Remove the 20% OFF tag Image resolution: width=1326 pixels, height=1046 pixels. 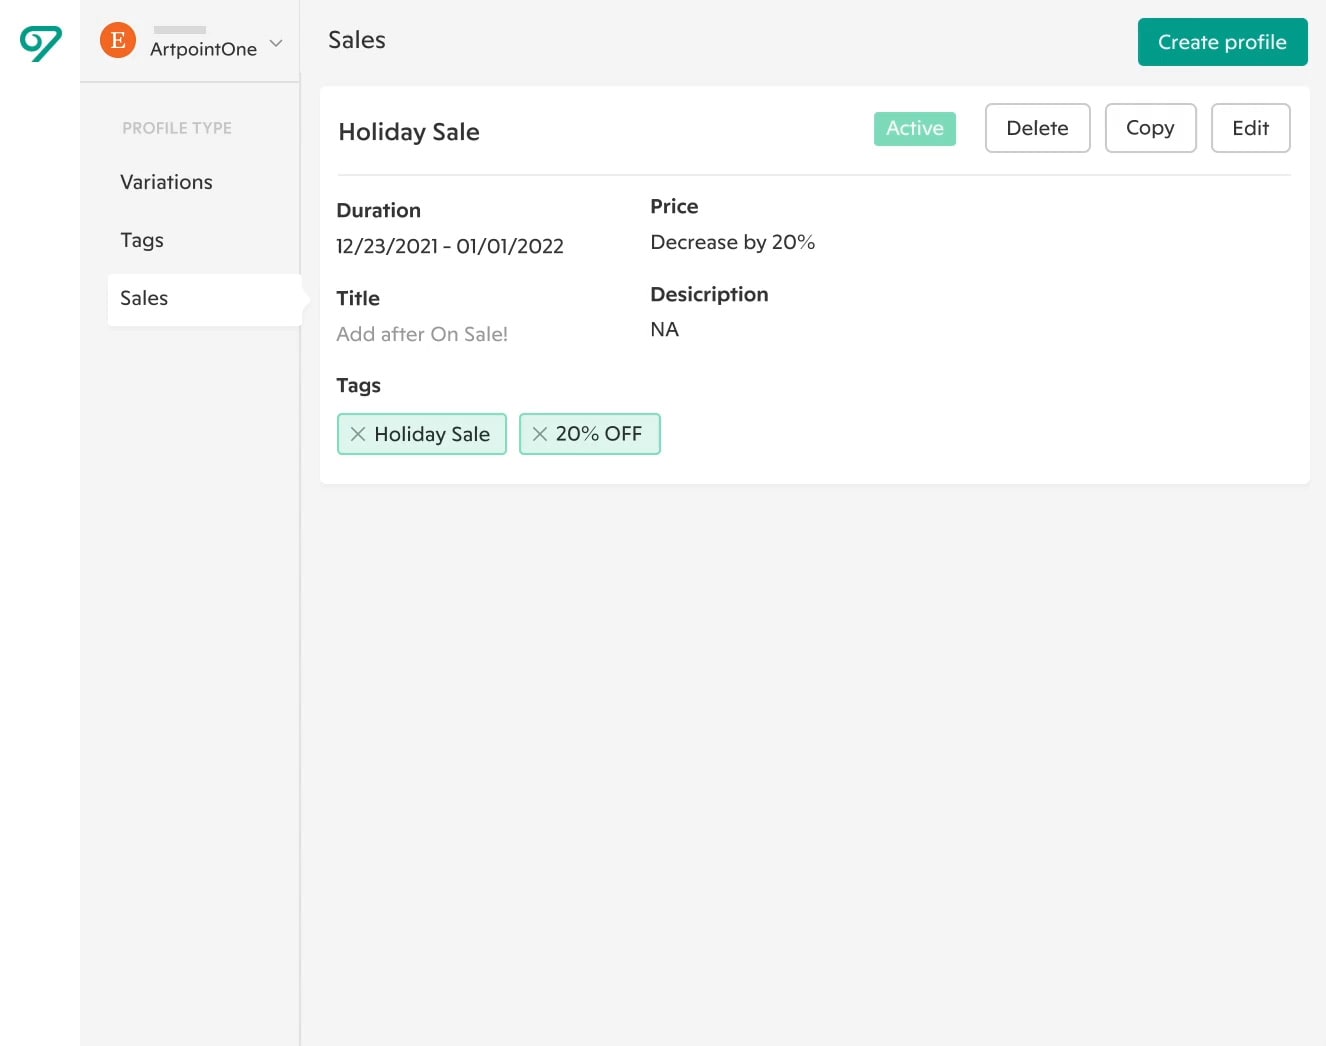[540, 434]
